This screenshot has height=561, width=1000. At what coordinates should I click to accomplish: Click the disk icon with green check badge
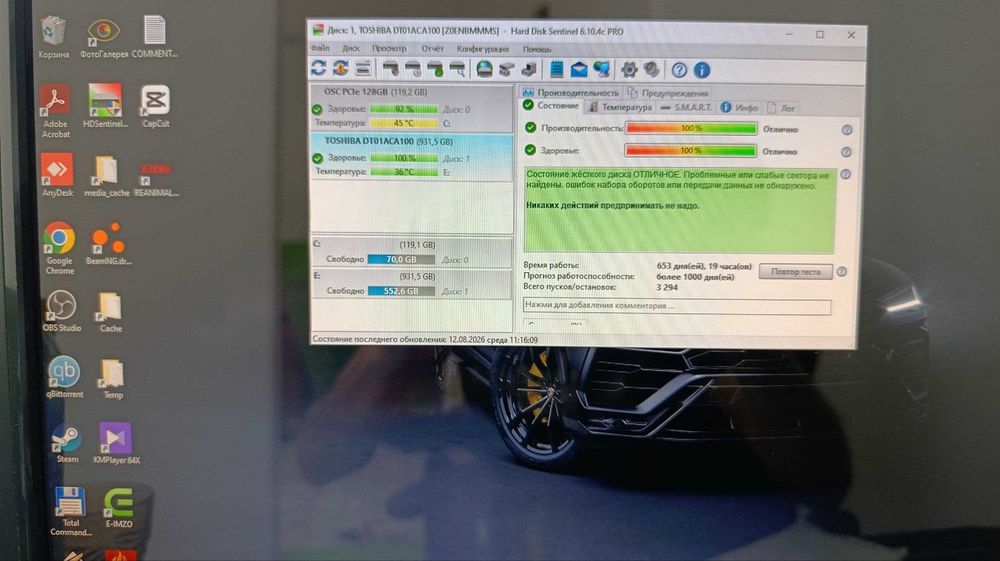point(435,68)
